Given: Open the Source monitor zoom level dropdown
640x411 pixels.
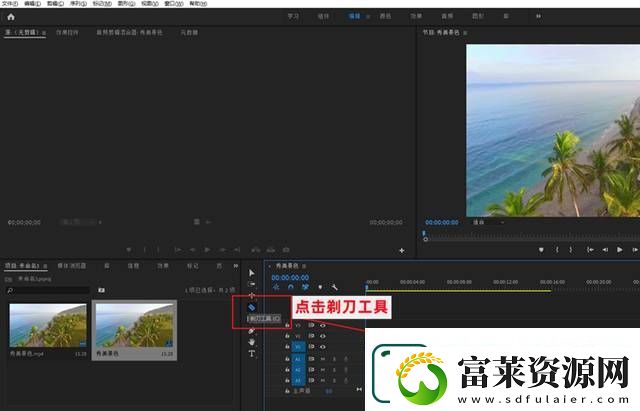Looking at the screenshot, I should pyautogui.click(x=80, y=222).
